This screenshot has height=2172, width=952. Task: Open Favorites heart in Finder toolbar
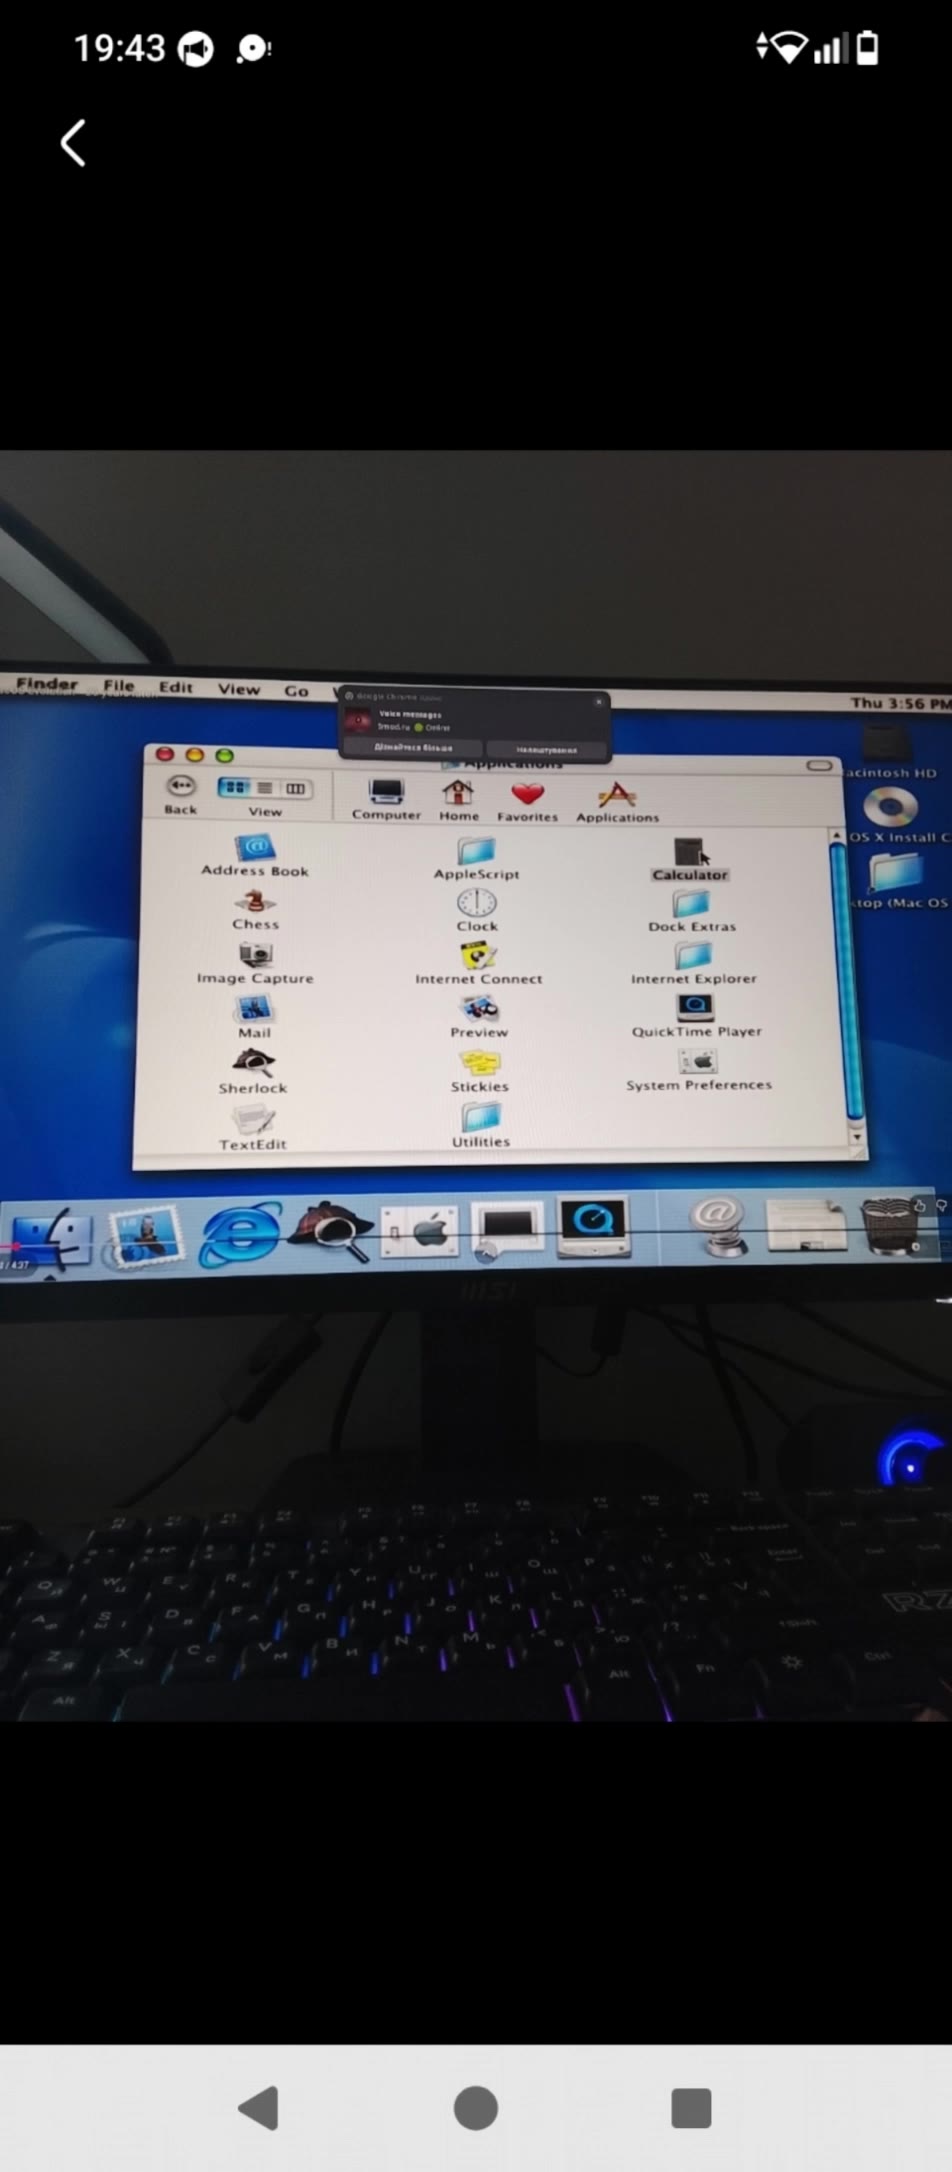click(x=527, y=802)
